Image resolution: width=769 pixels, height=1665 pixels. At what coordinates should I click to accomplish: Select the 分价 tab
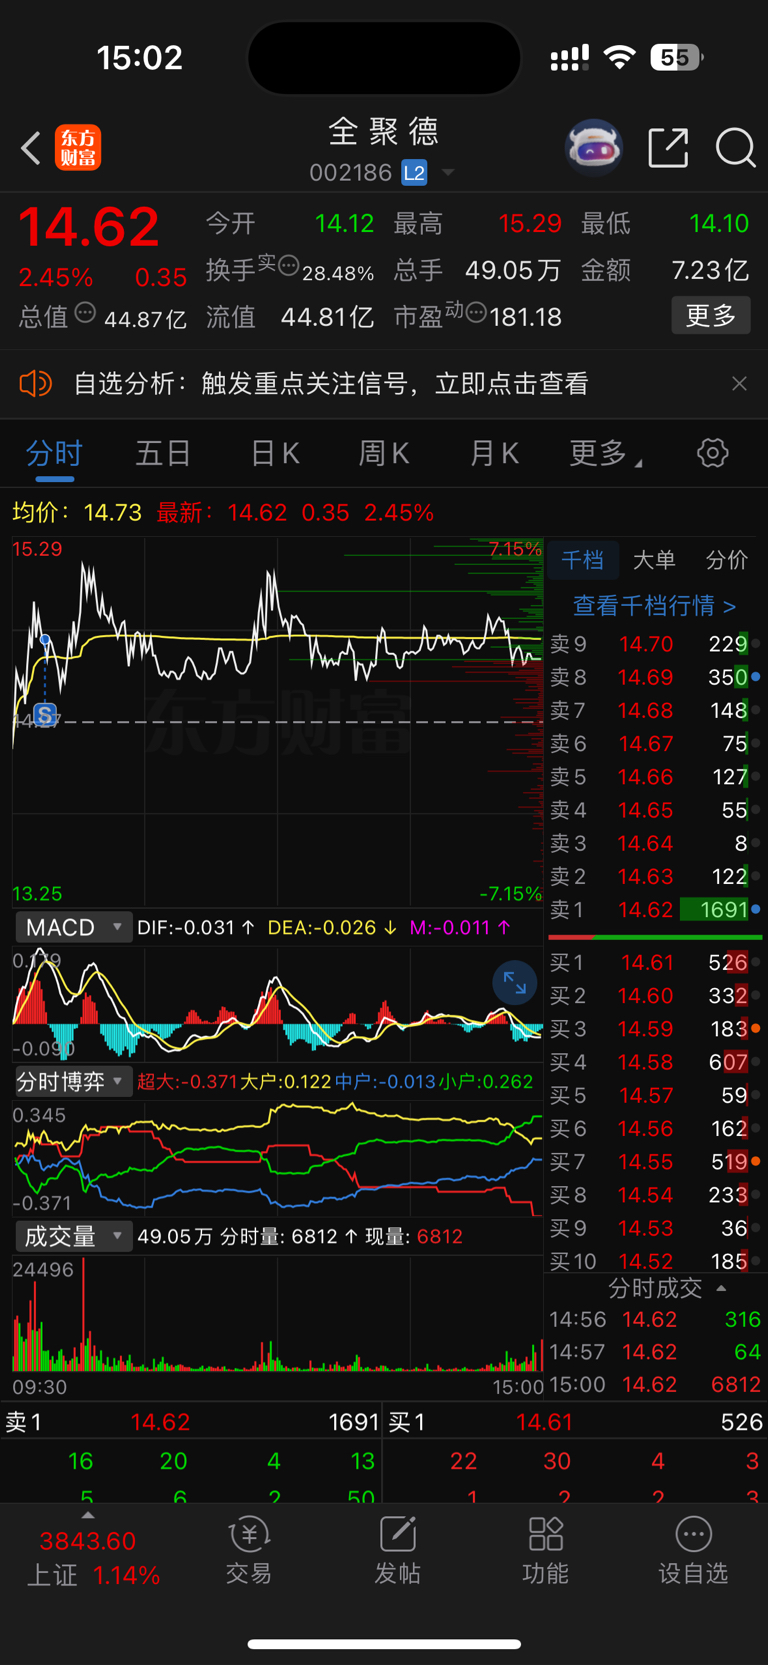(x=727, y=560)
